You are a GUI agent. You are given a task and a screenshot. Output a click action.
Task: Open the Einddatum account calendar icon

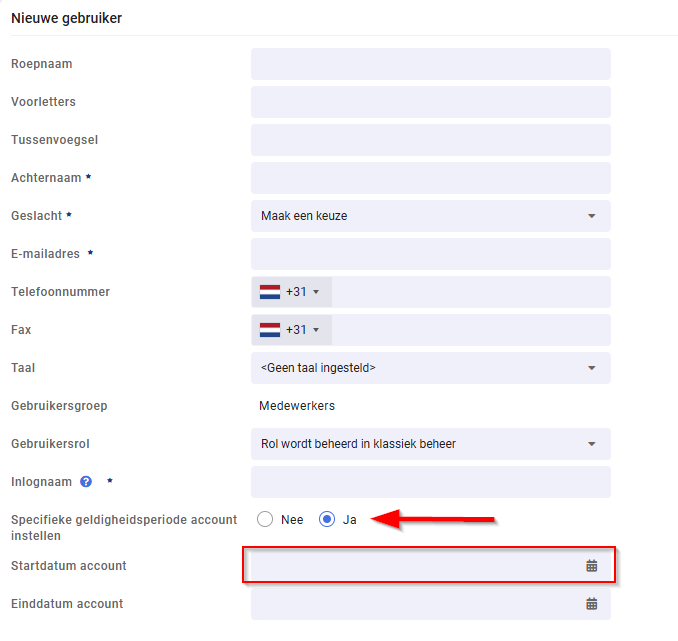(591, 604)
